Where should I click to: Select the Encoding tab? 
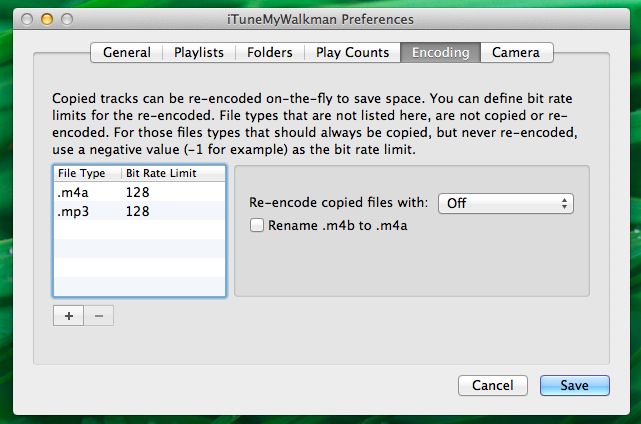coord(440,52)
